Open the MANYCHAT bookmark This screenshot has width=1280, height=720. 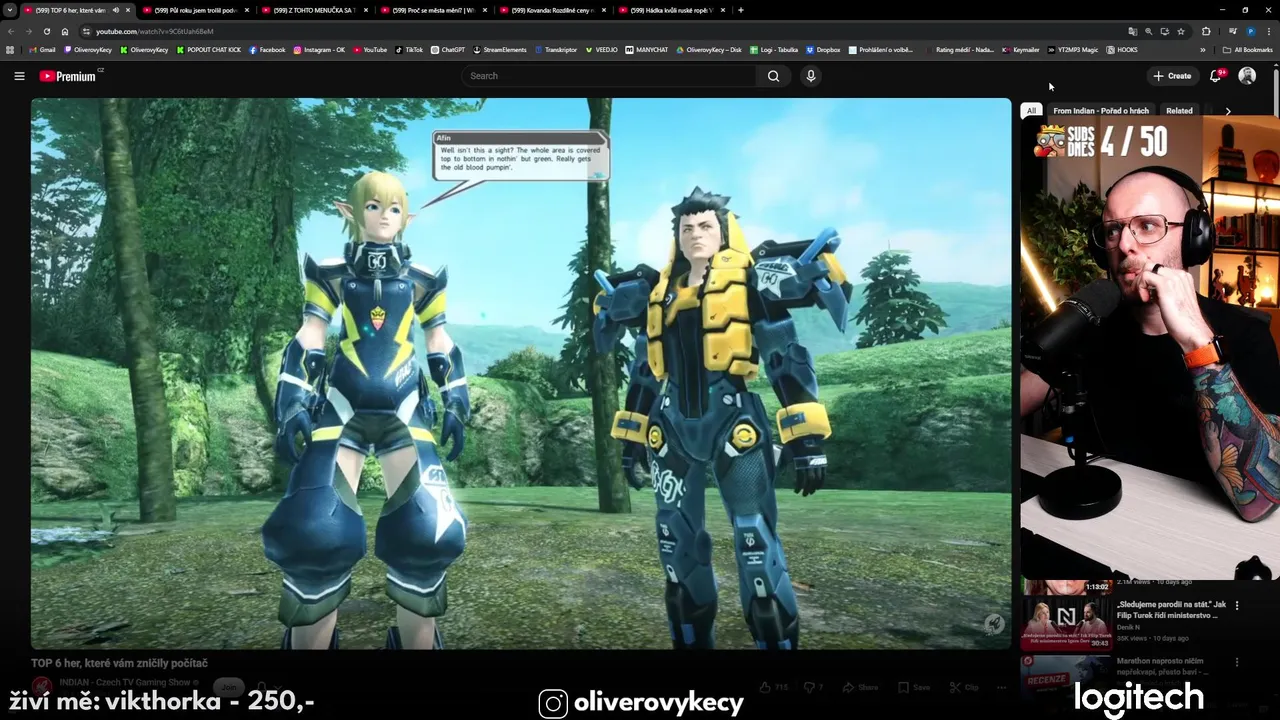[x=647, y=49]
